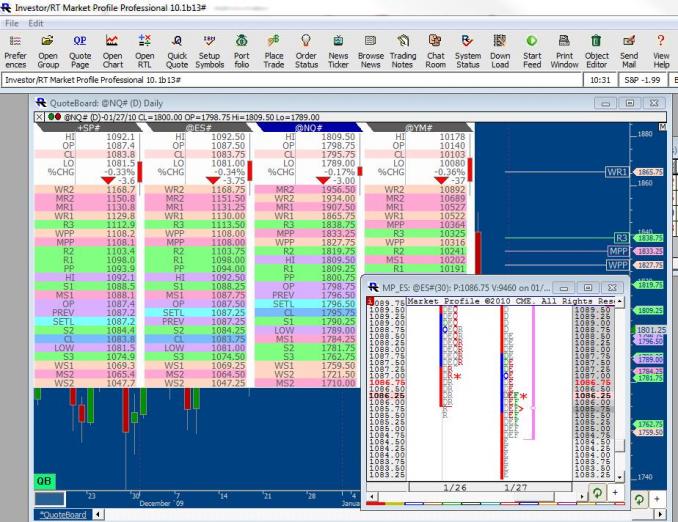
Task: Open Trading Notes from the toolbar
Action: (x=403, y=51)
